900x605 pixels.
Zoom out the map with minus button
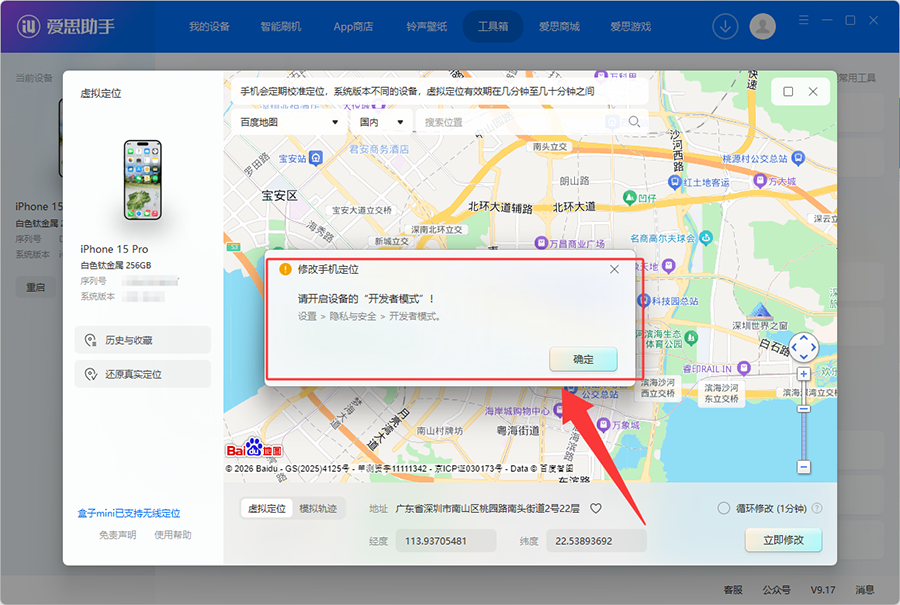tap(804, 467)
